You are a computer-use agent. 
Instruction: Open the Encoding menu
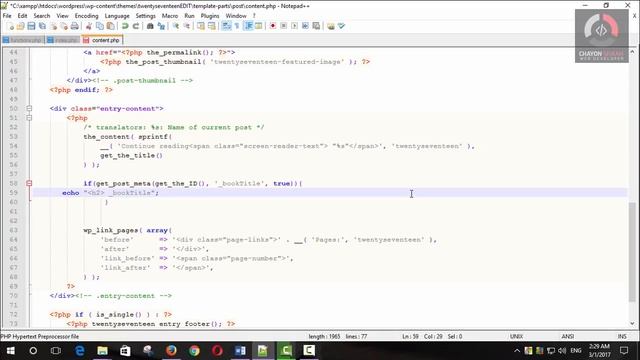(x=87, y=16)
